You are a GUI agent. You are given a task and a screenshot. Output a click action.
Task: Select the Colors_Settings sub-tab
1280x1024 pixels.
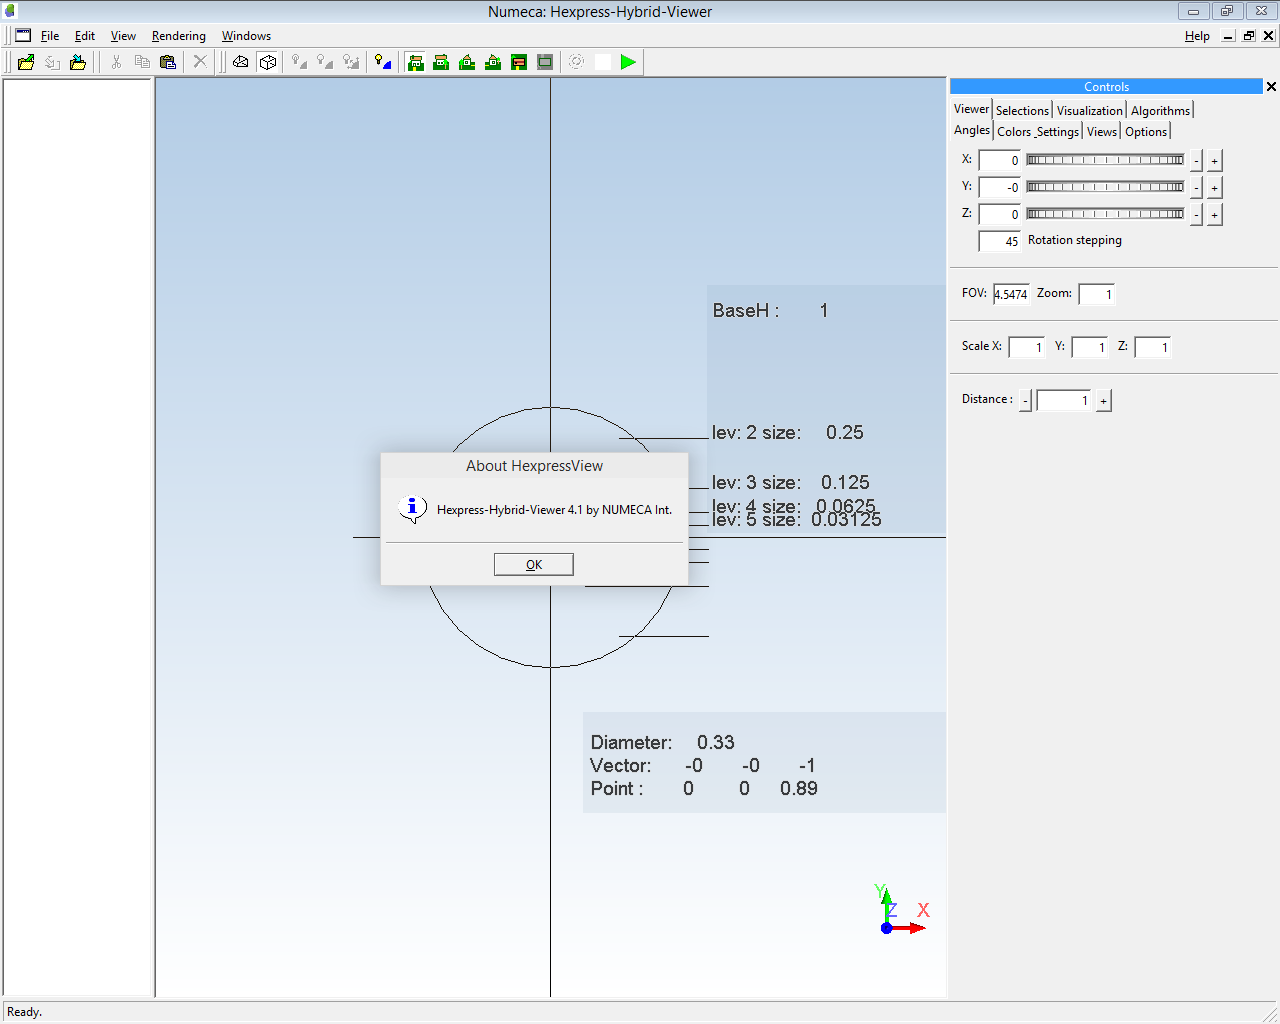point(1038,132)
